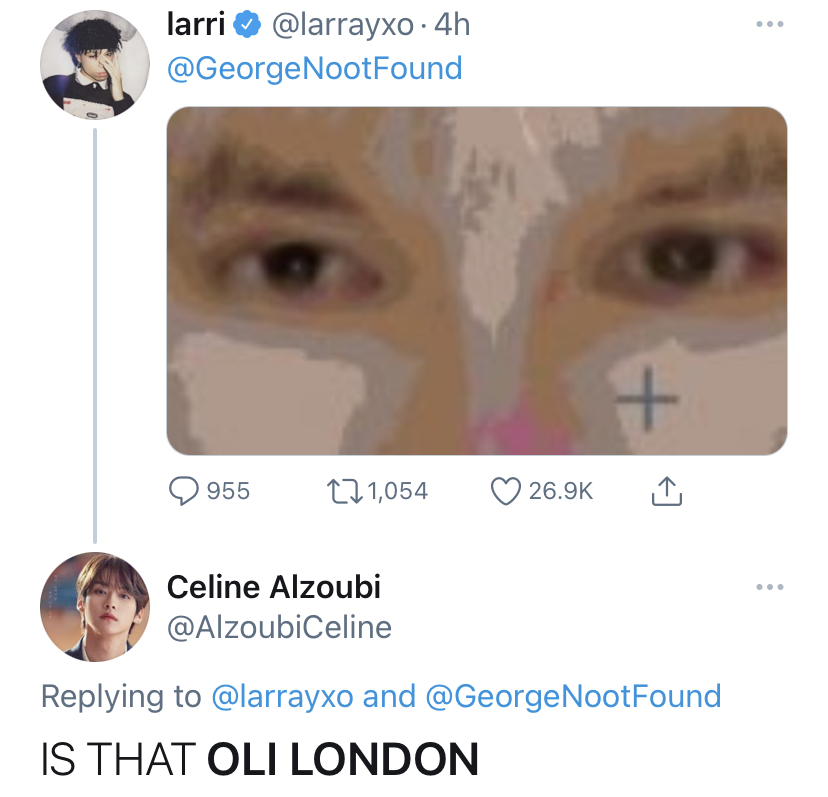Screen dimensions: 828x797
Task: Tap the share upload icon
Action: pyautogui.click(x=666, y=490)
